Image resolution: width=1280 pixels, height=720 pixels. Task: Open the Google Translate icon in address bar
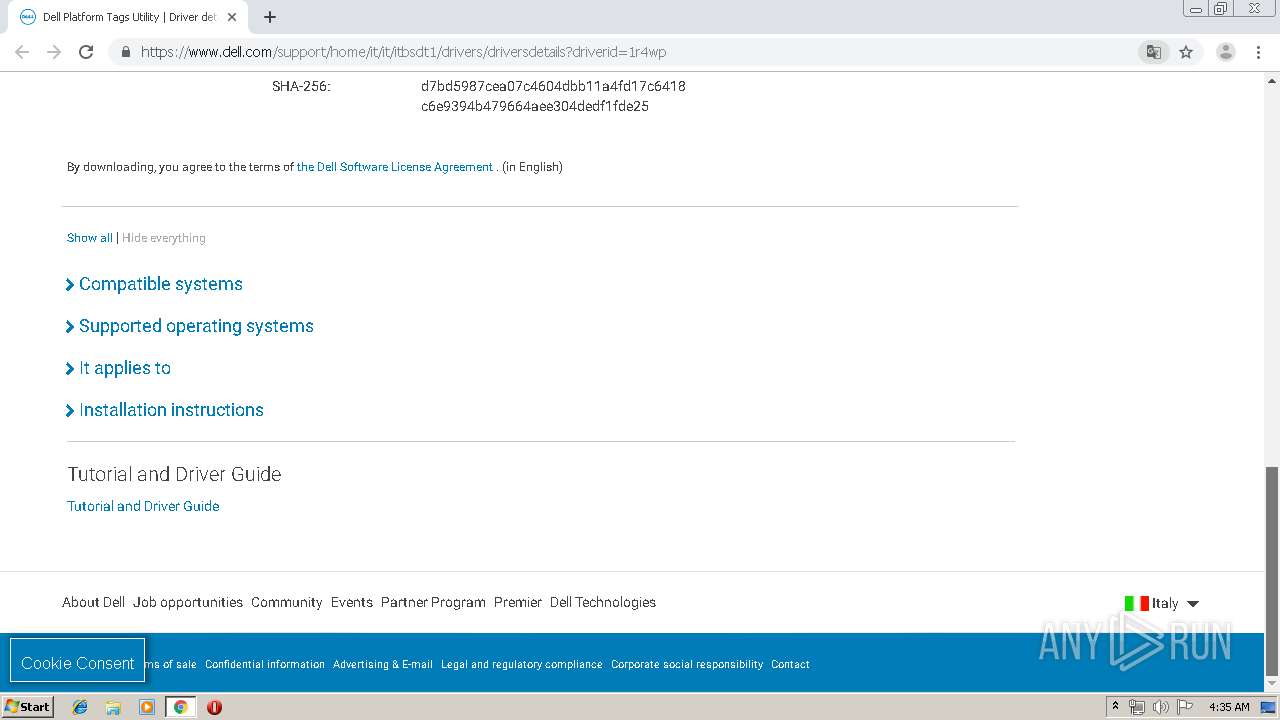(x=1154, y=52)
